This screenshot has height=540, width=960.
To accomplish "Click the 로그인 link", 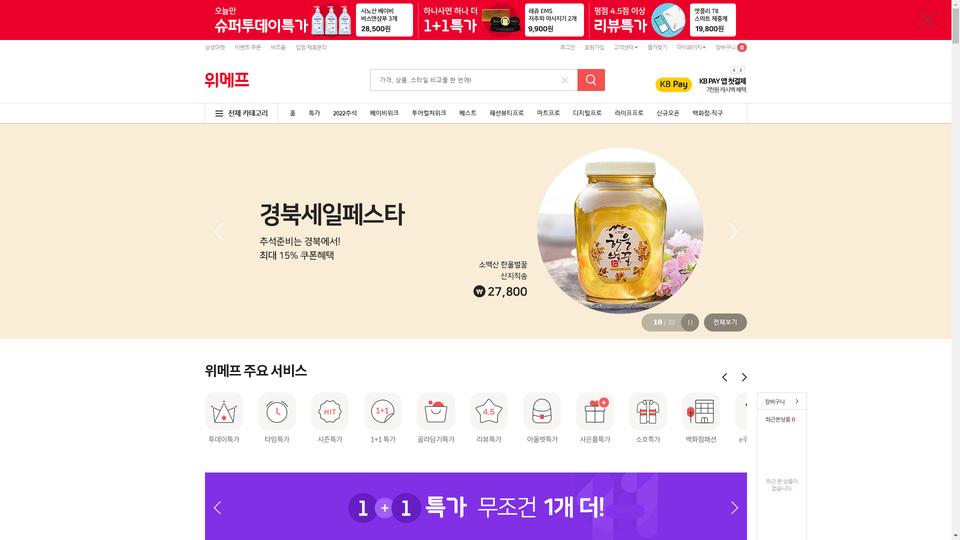I will tap(568, 47).
